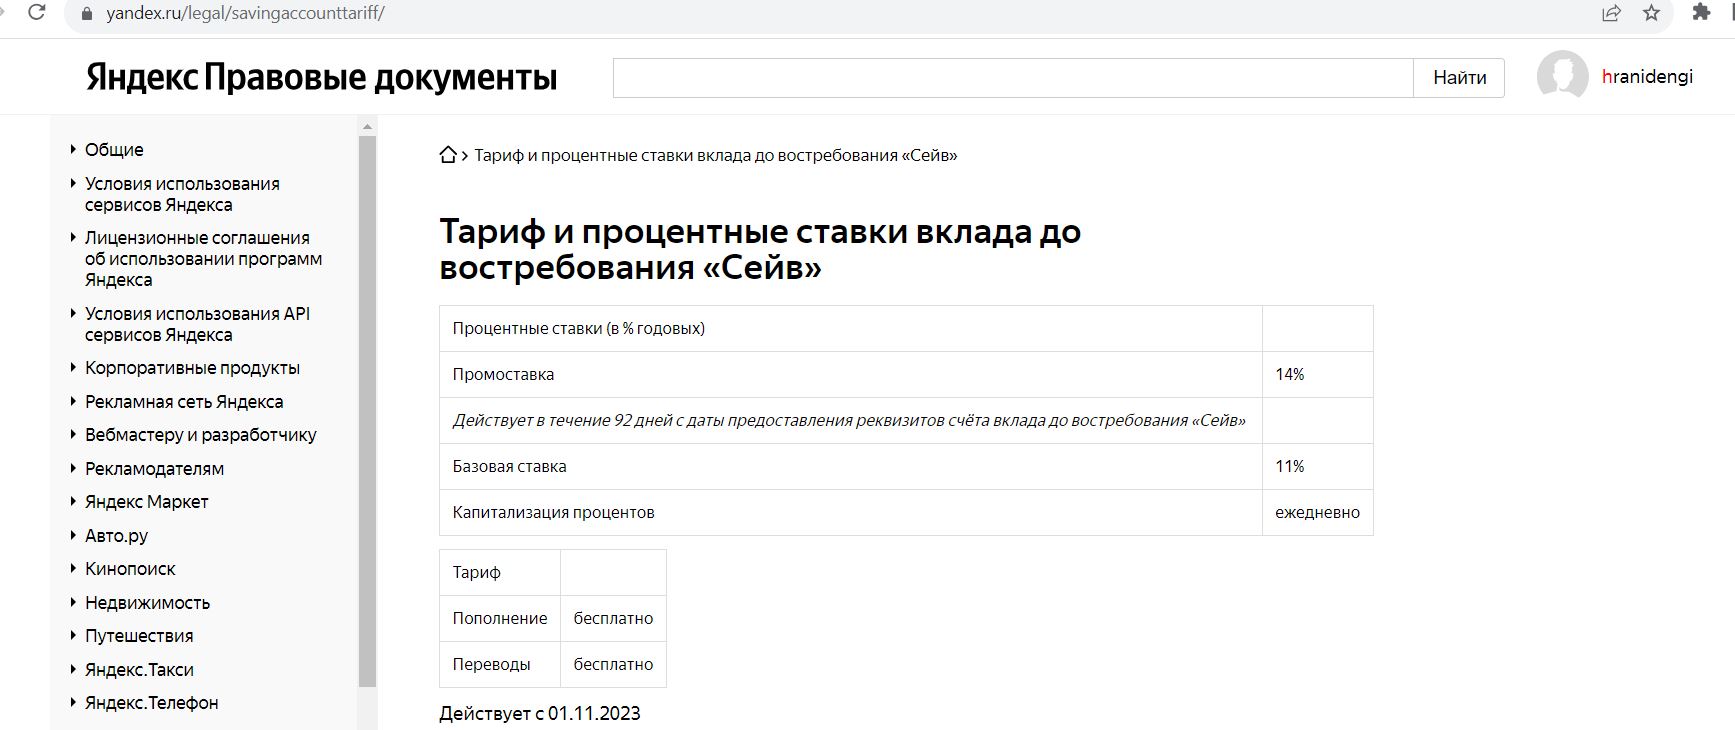Click the 14% value cell
This screenshot has height=730, width=1735.
point(1318,374)
